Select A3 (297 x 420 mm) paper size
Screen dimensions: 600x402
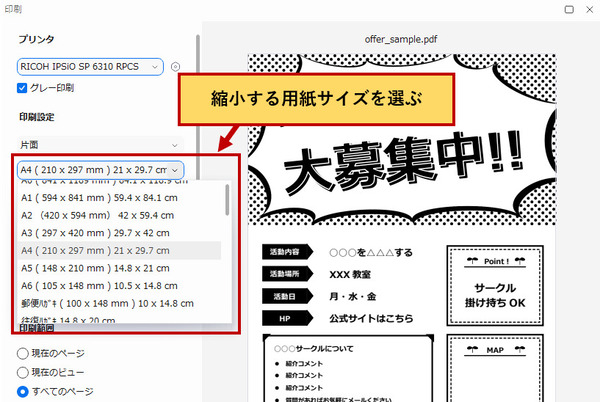pos(119,233)
